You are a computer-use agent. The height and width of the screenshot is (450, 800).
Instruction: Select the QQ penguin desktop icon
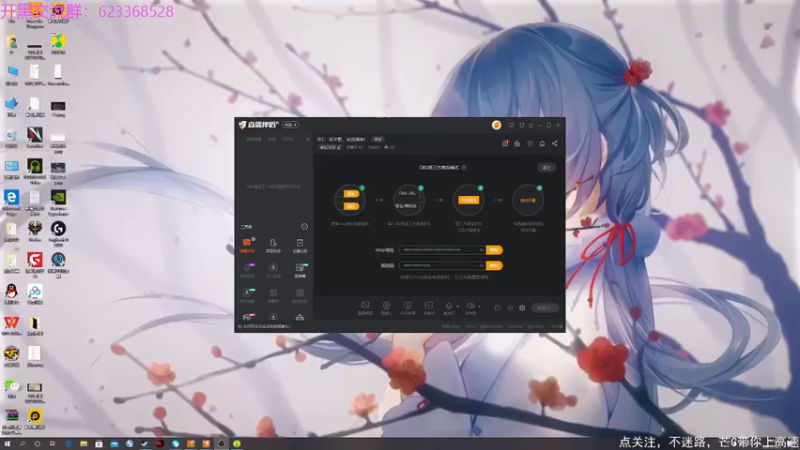(x=12, y=294)
